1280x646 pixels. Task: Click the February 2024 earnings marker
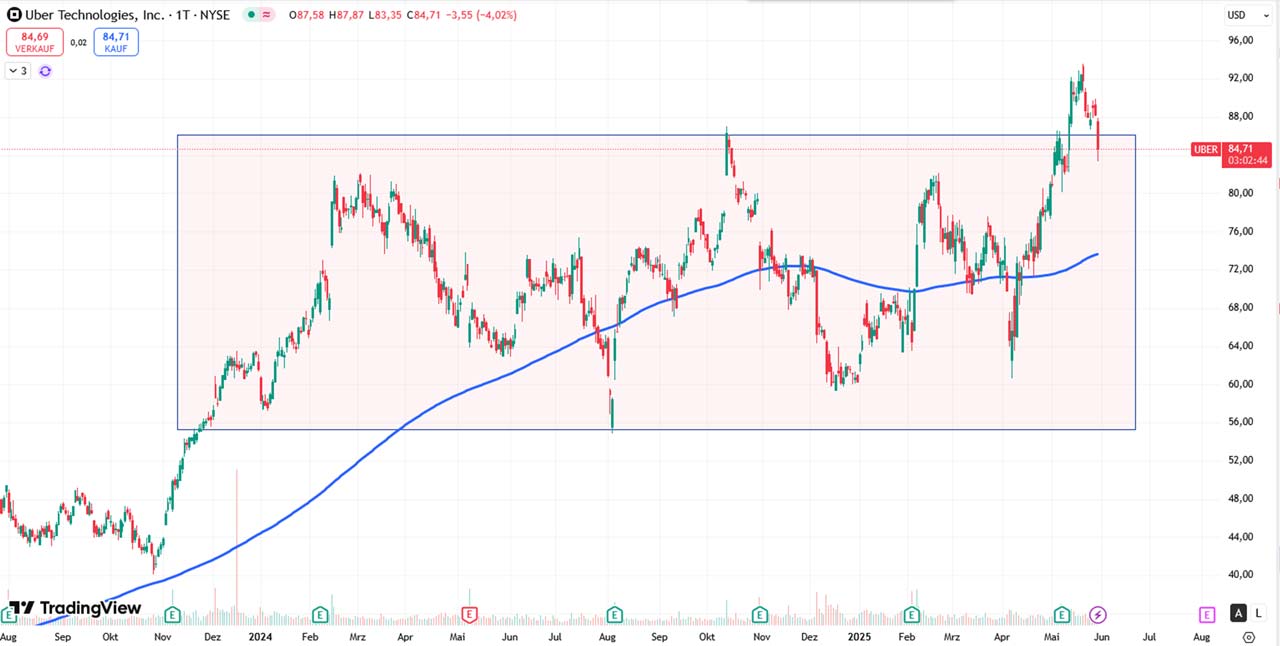tap(321, 614)
